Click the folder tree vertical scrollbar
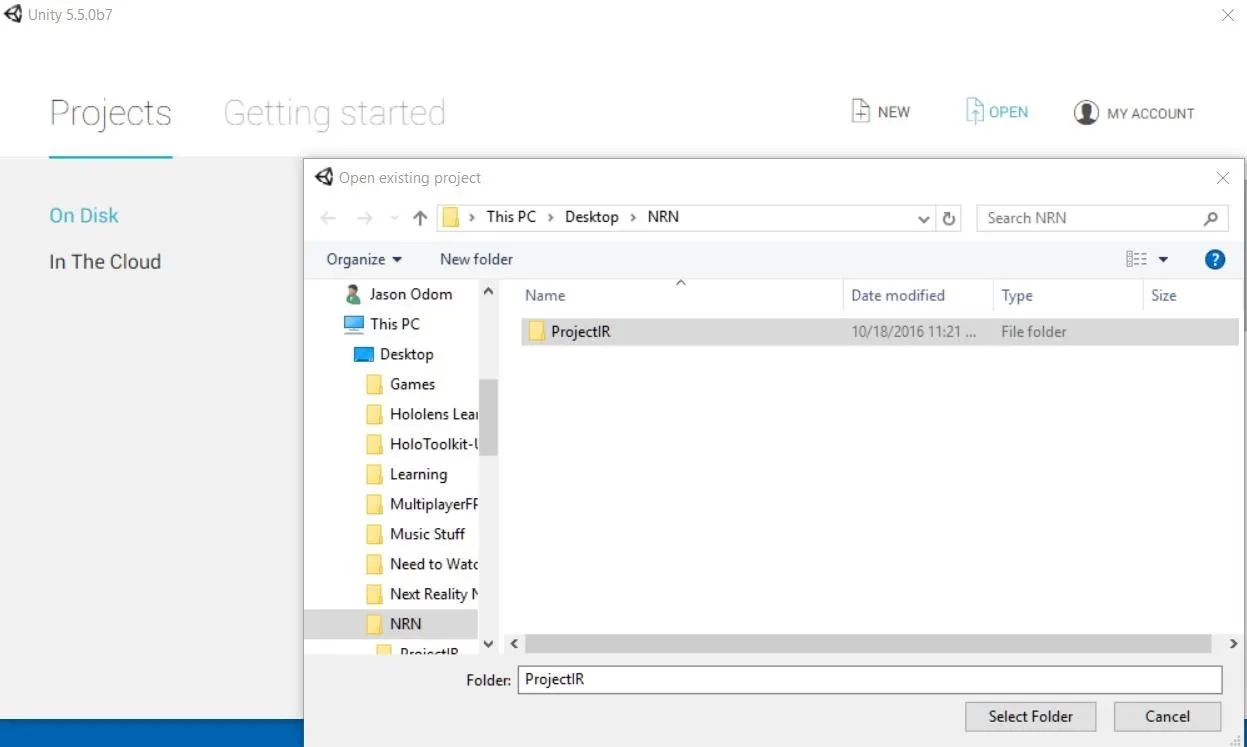The width and height of the screenshot is (1247, 747). (489, 417)
